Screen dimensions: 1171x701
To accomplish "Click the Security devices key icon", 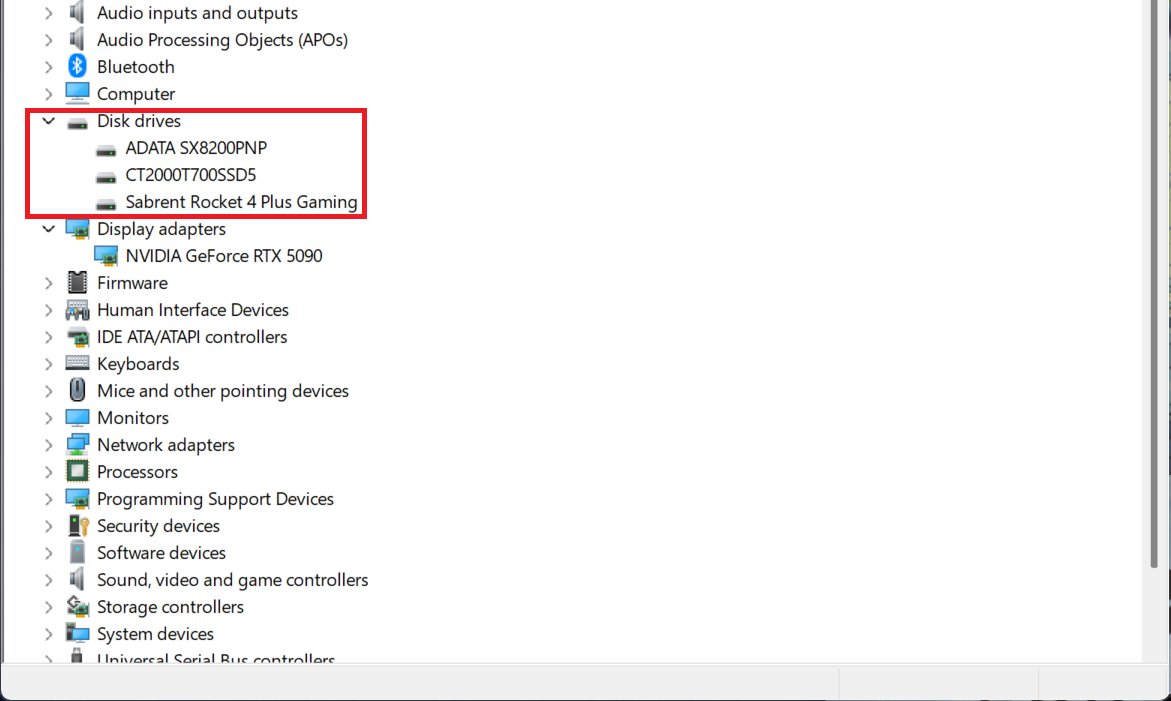I will 78,526.
